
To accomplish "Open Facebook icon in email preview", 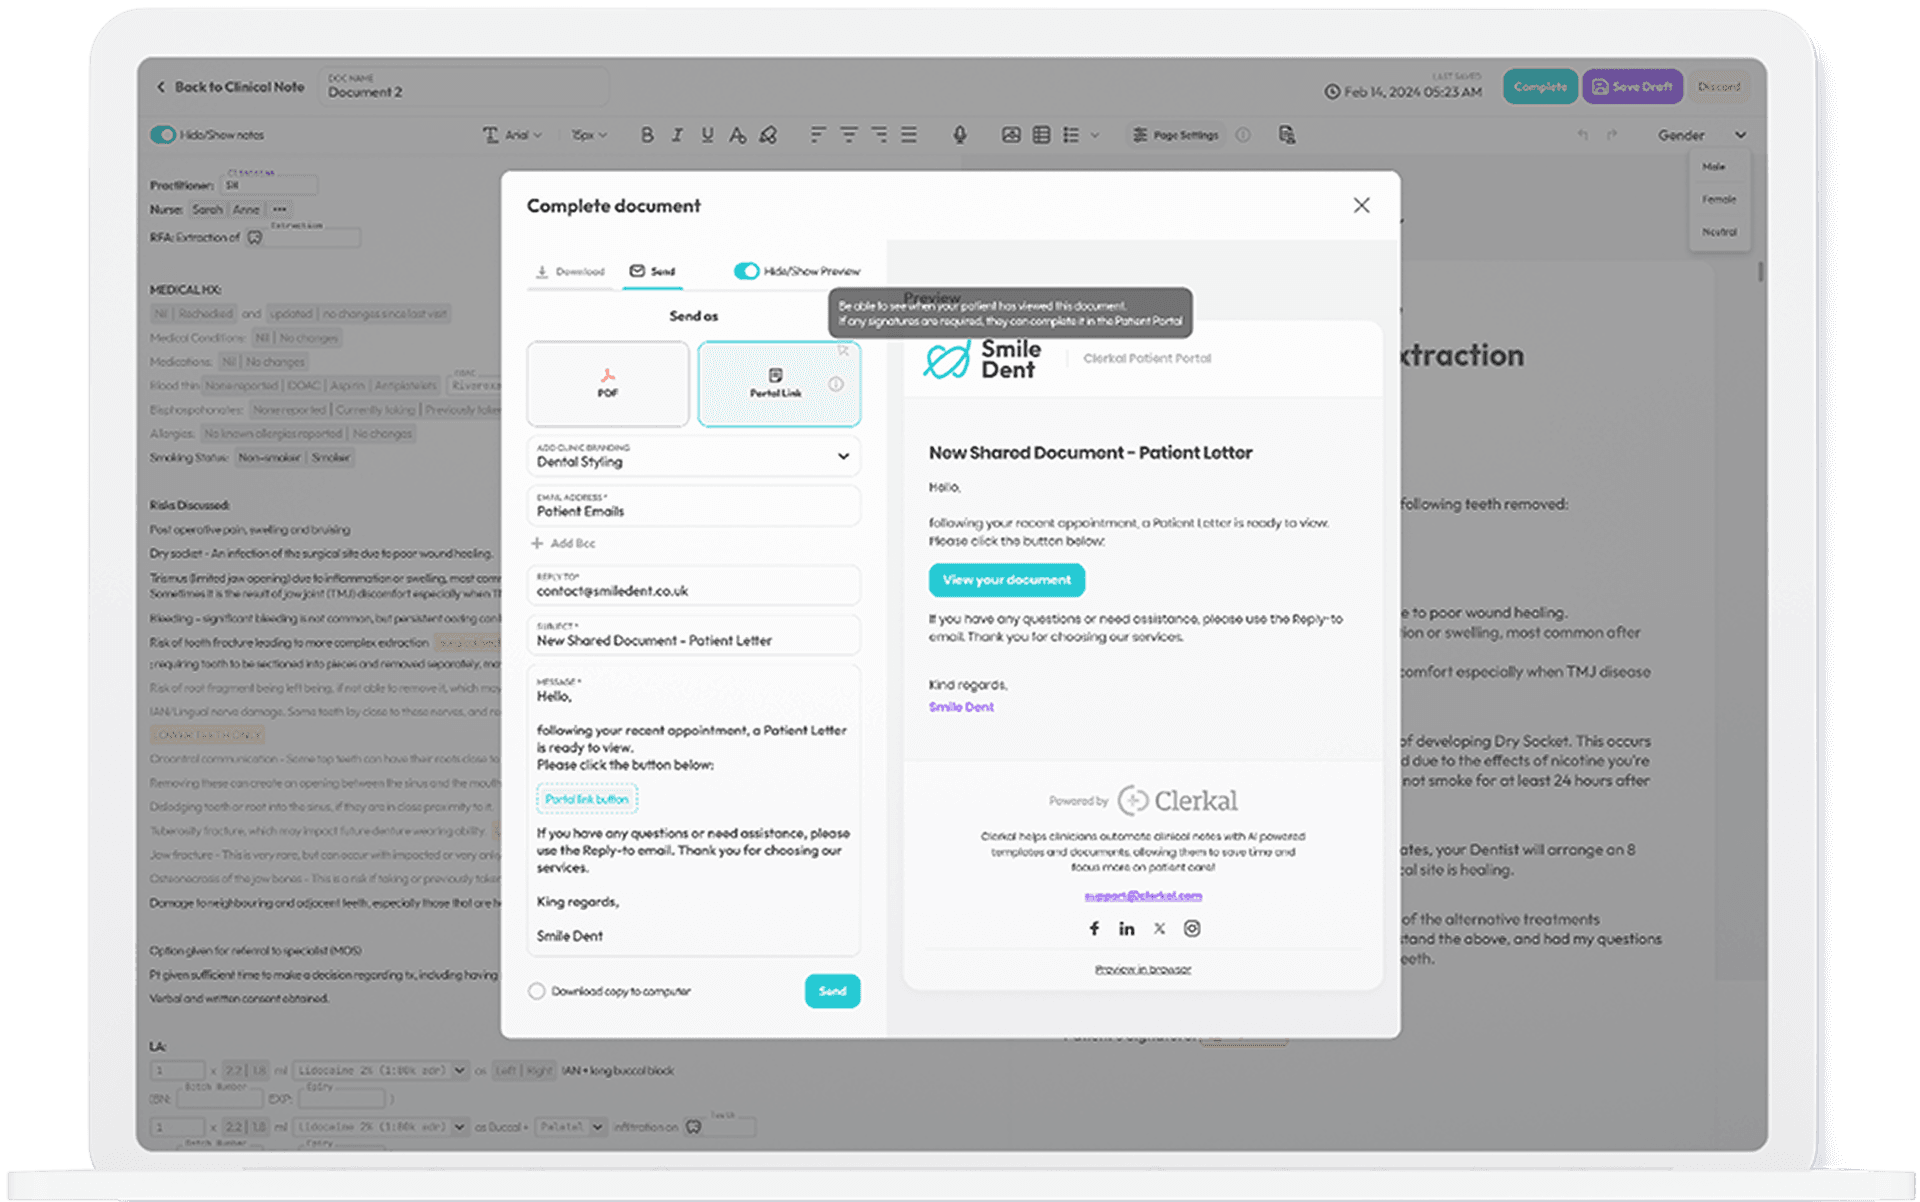I will click(1094, 929).
